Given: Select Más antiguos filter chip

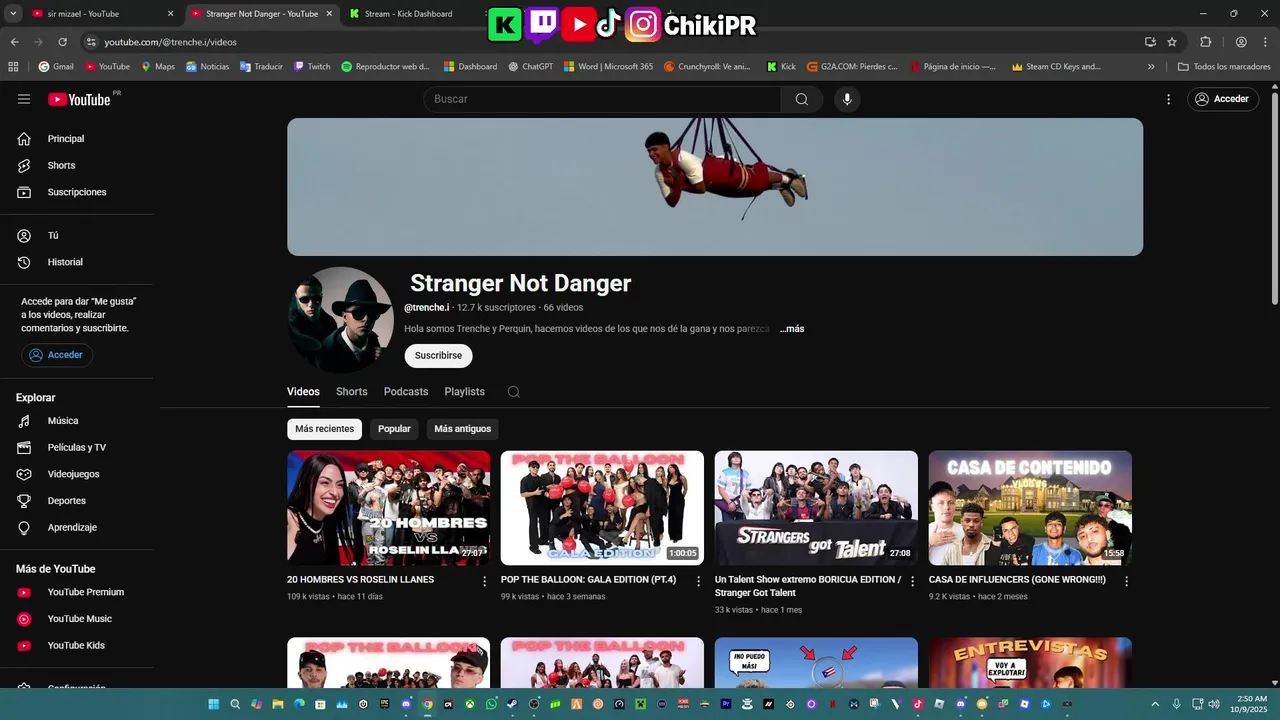Looking at the screenshot, I should 462,429.
